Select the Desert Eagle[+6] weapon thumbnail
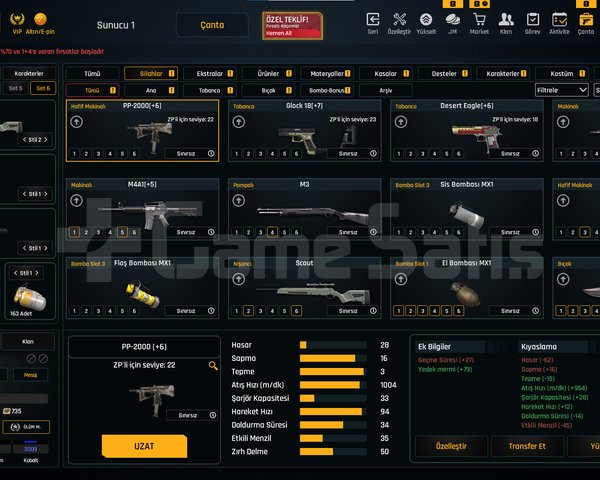600x480 pixels. point(478,138)
